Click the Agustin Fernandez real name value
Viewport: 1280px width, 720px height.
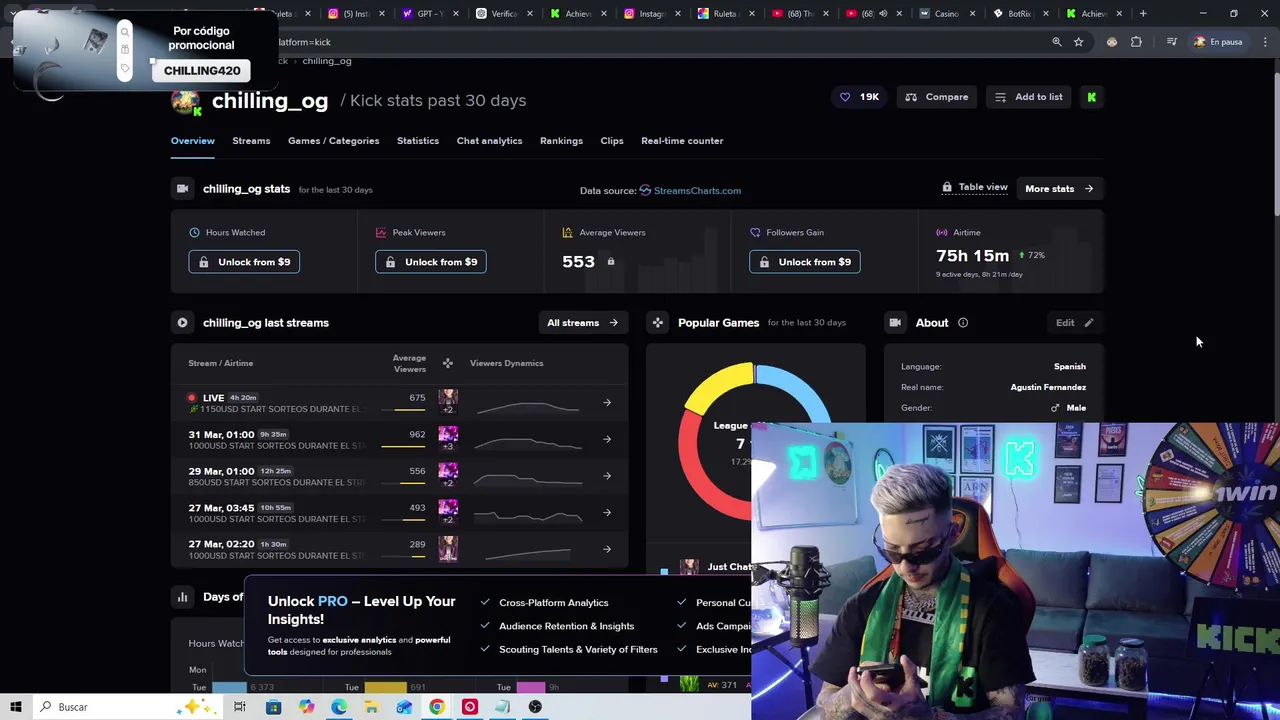1048,387
